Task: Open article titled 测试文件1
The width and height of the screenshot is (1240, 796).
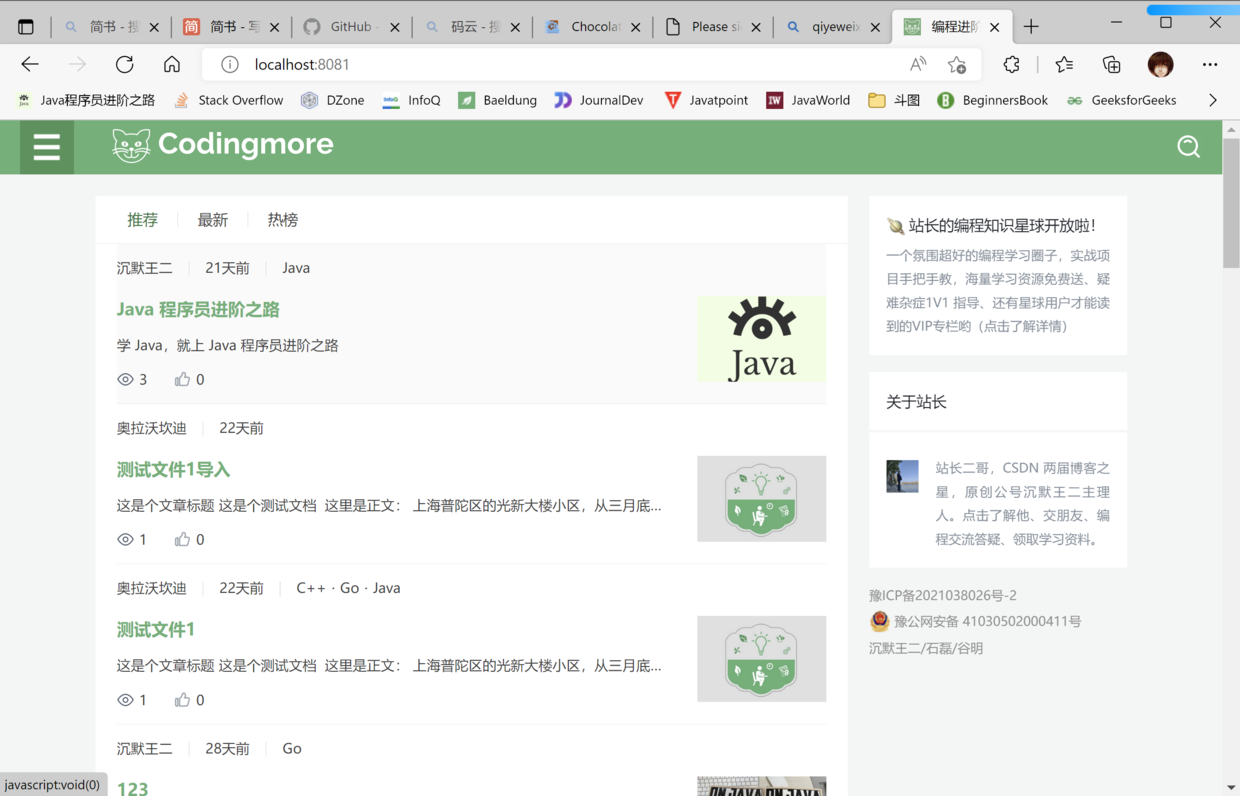Action: 155,629
